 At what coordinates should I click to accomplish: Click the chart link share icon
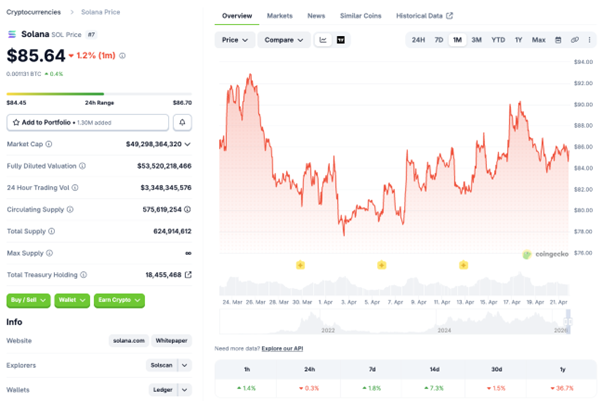tap(575, 40)
